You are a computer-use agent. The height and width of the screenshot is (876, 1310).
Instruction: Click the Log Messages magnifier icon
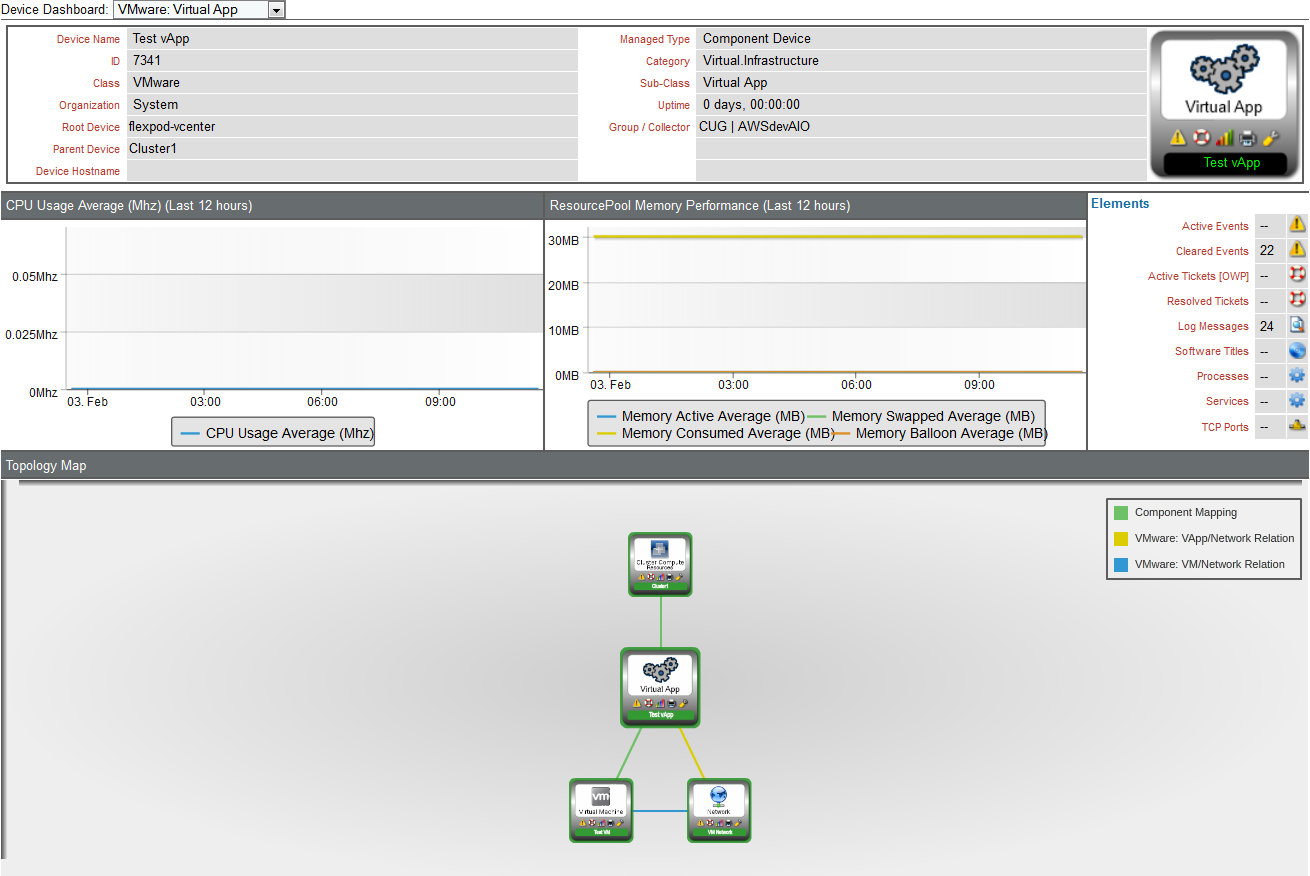1297,325
